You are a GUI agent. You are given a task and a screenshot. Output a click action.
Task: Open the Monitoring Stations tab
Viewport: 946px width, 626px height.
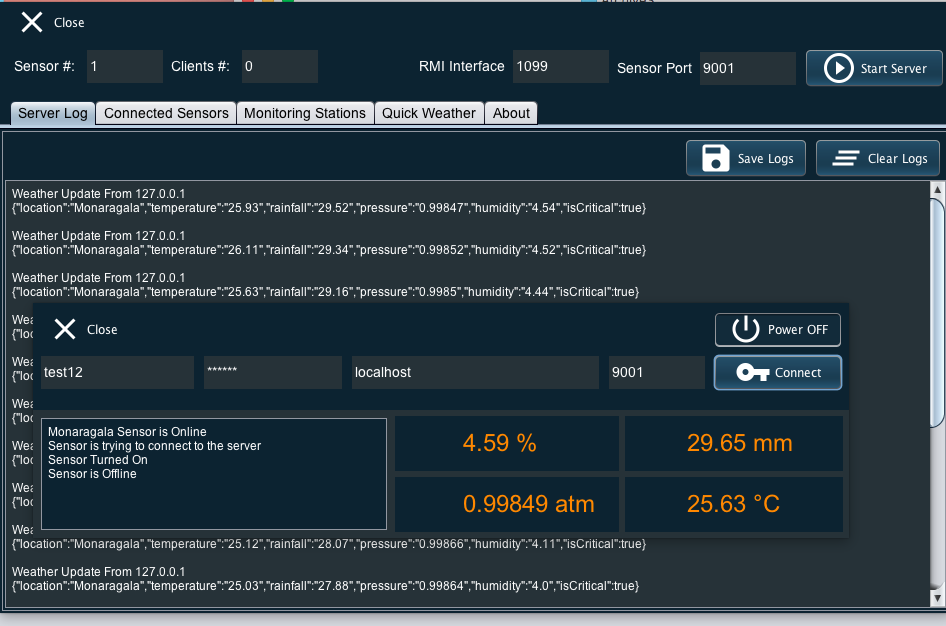[x=305, y=113]
